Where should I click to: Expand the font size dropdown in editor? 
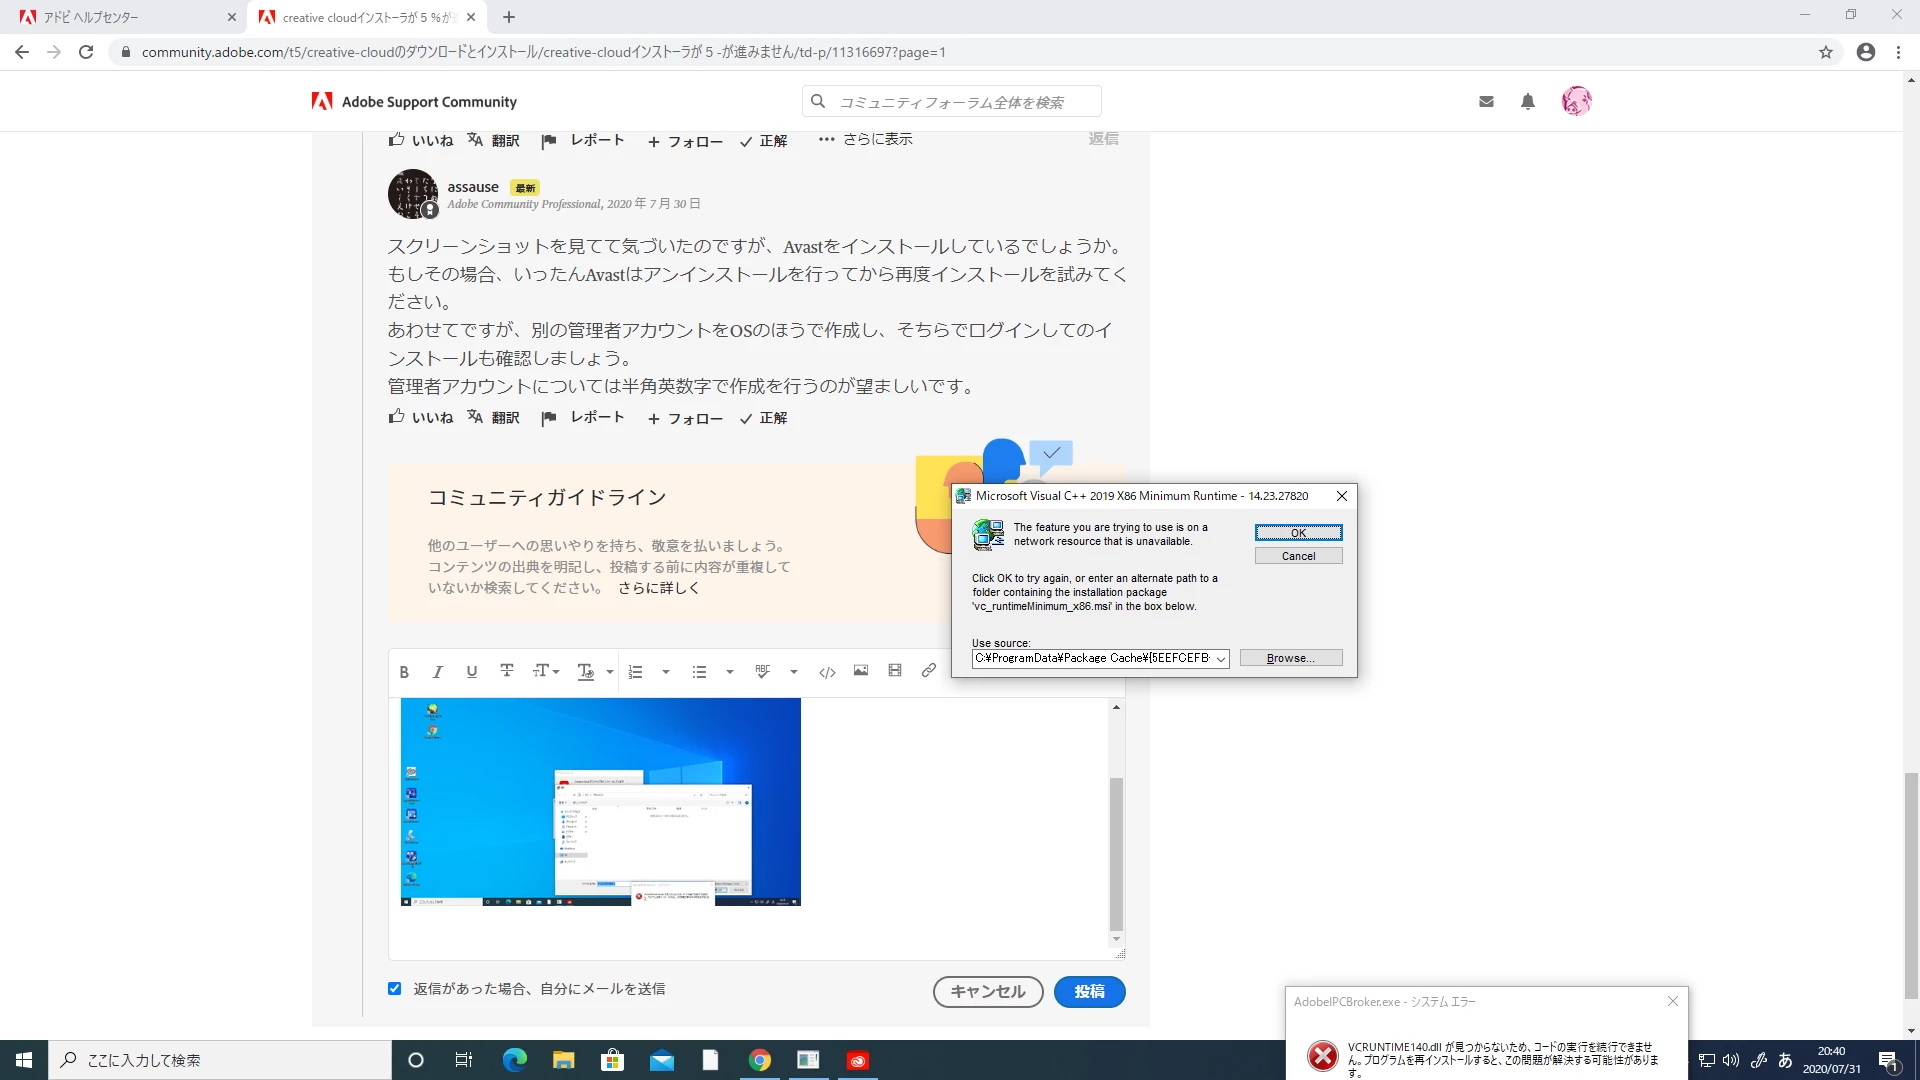click(x=546, y=671)
